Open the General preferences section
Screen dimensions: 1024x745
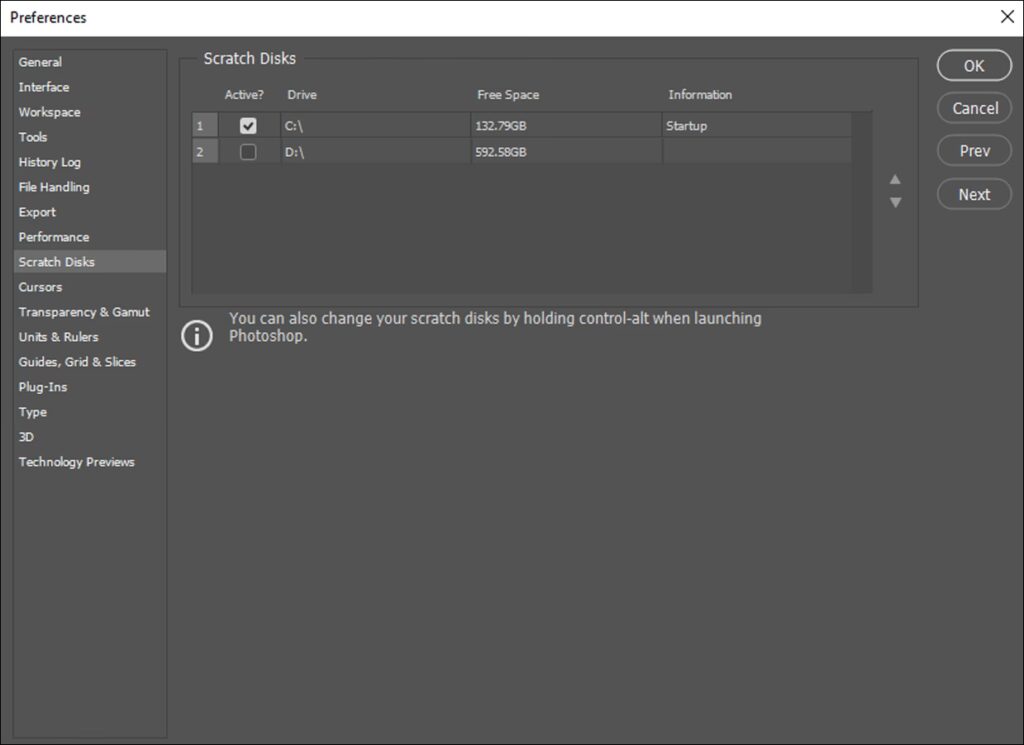click(40, 62)
